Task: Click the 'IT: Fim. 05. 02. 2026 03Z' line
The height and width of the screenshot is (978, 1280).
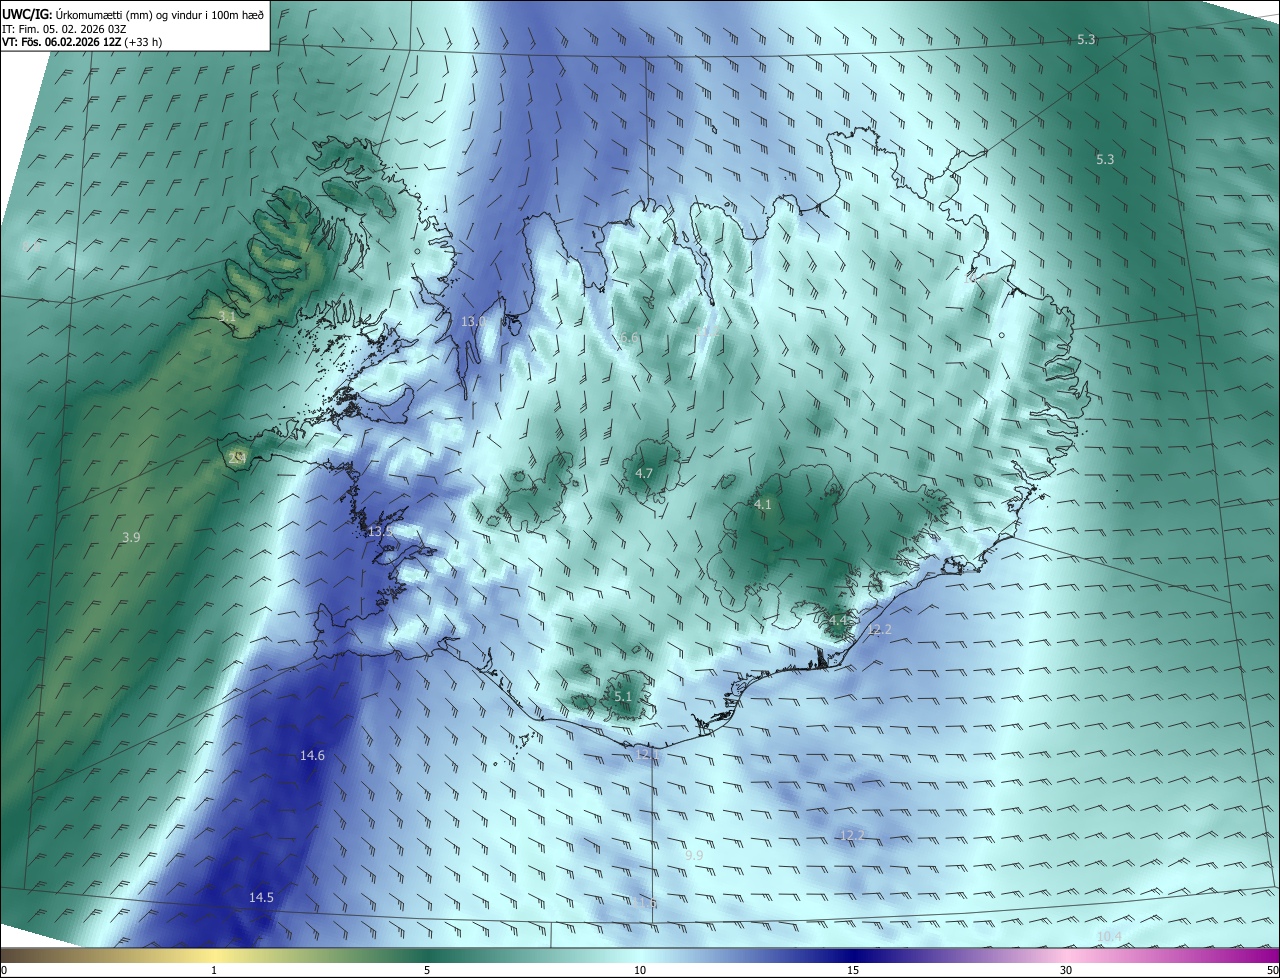Action: pyautogui.click(x=63, y=29)
